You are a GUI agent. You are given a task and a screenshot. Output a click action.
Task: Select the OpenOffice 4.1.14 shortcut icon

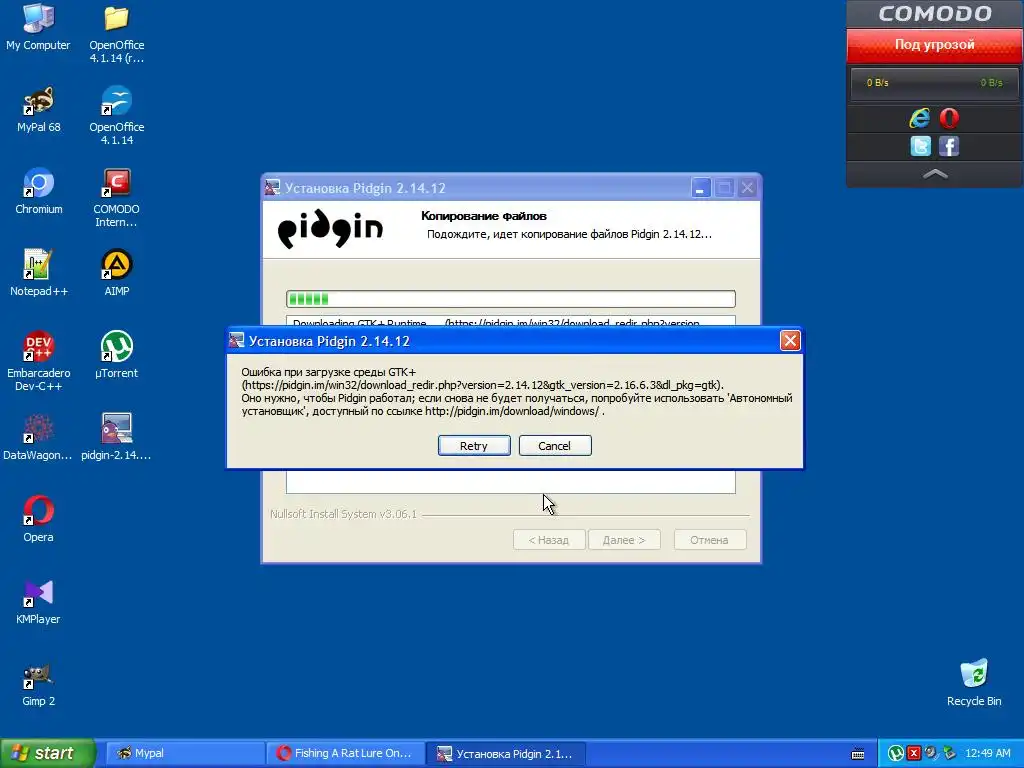116,116
